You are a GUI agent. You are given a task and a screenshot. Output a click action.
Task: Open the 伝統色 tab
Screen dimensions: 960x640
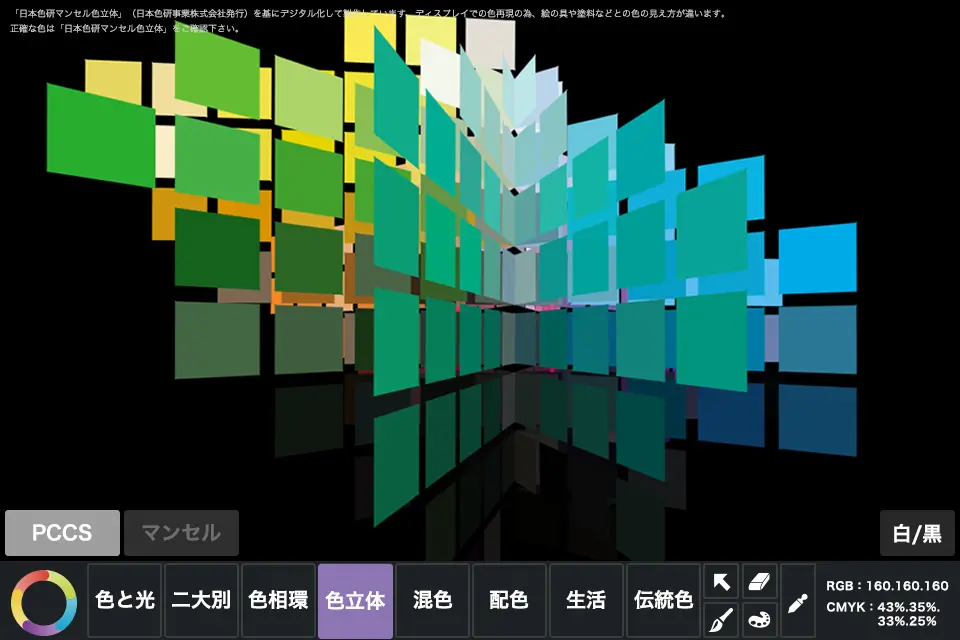(x=663, y=601)
